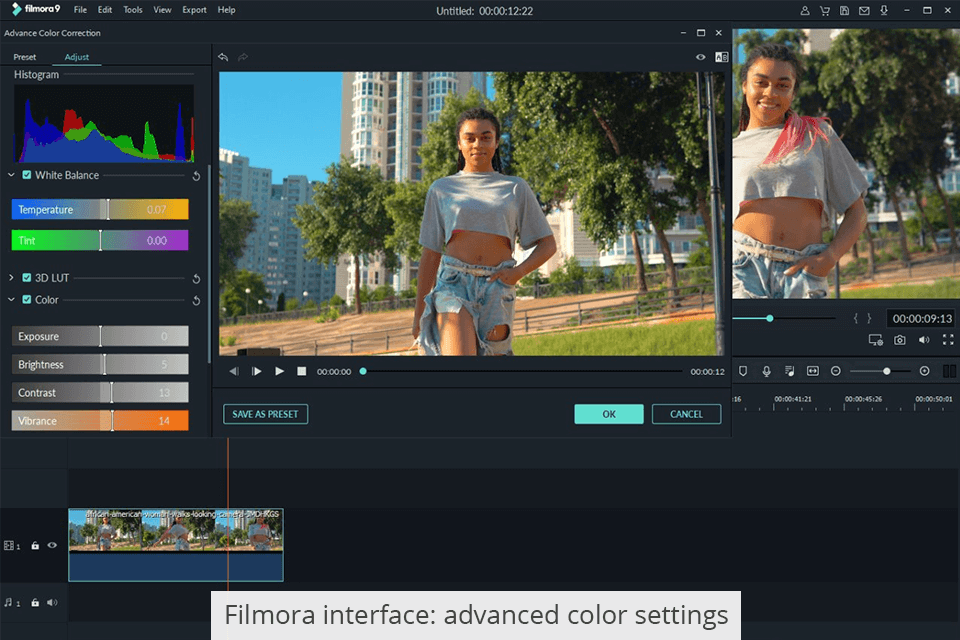
Task: Switch to the Preset tab
Action: (x=24, y=57)
